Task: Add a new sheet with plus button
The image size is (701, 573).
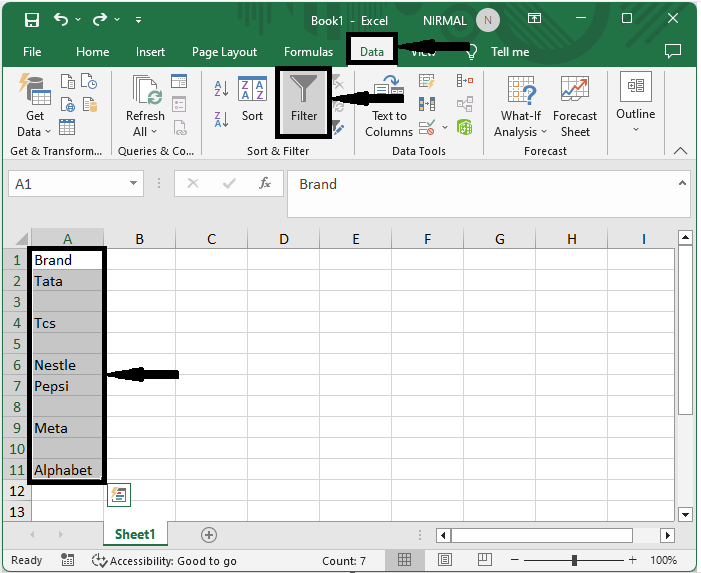Action: (209, 535)
